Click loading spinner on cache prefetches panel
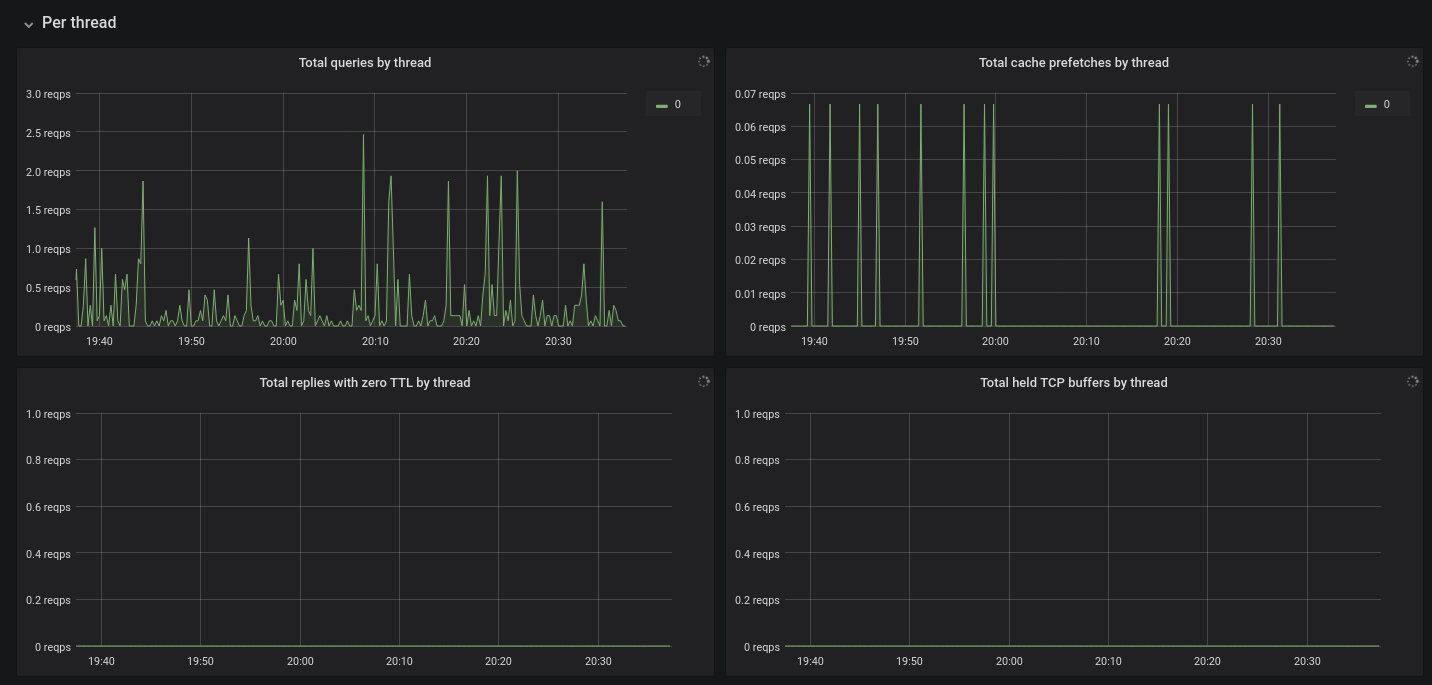The image size is (1432, 685). coord(1413,62)
